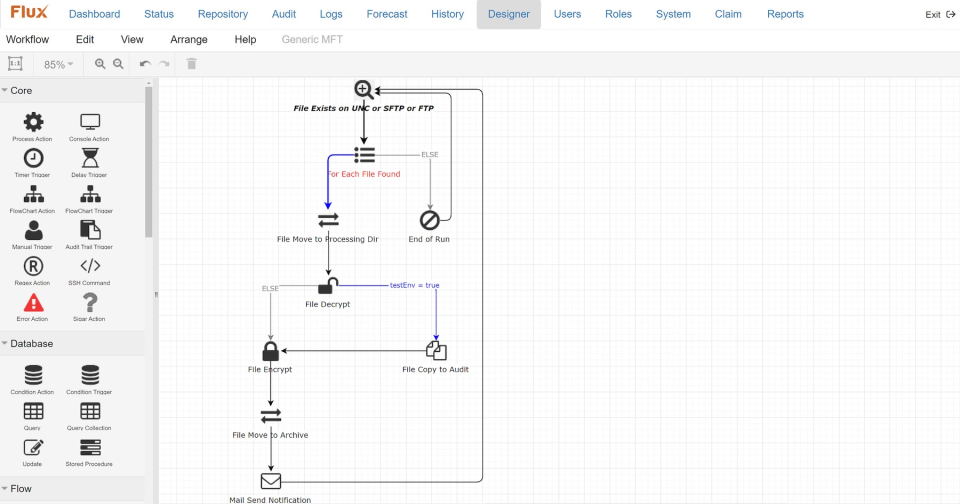
Task: Click the File Decrypt unlock node
Action: (328, 286)
